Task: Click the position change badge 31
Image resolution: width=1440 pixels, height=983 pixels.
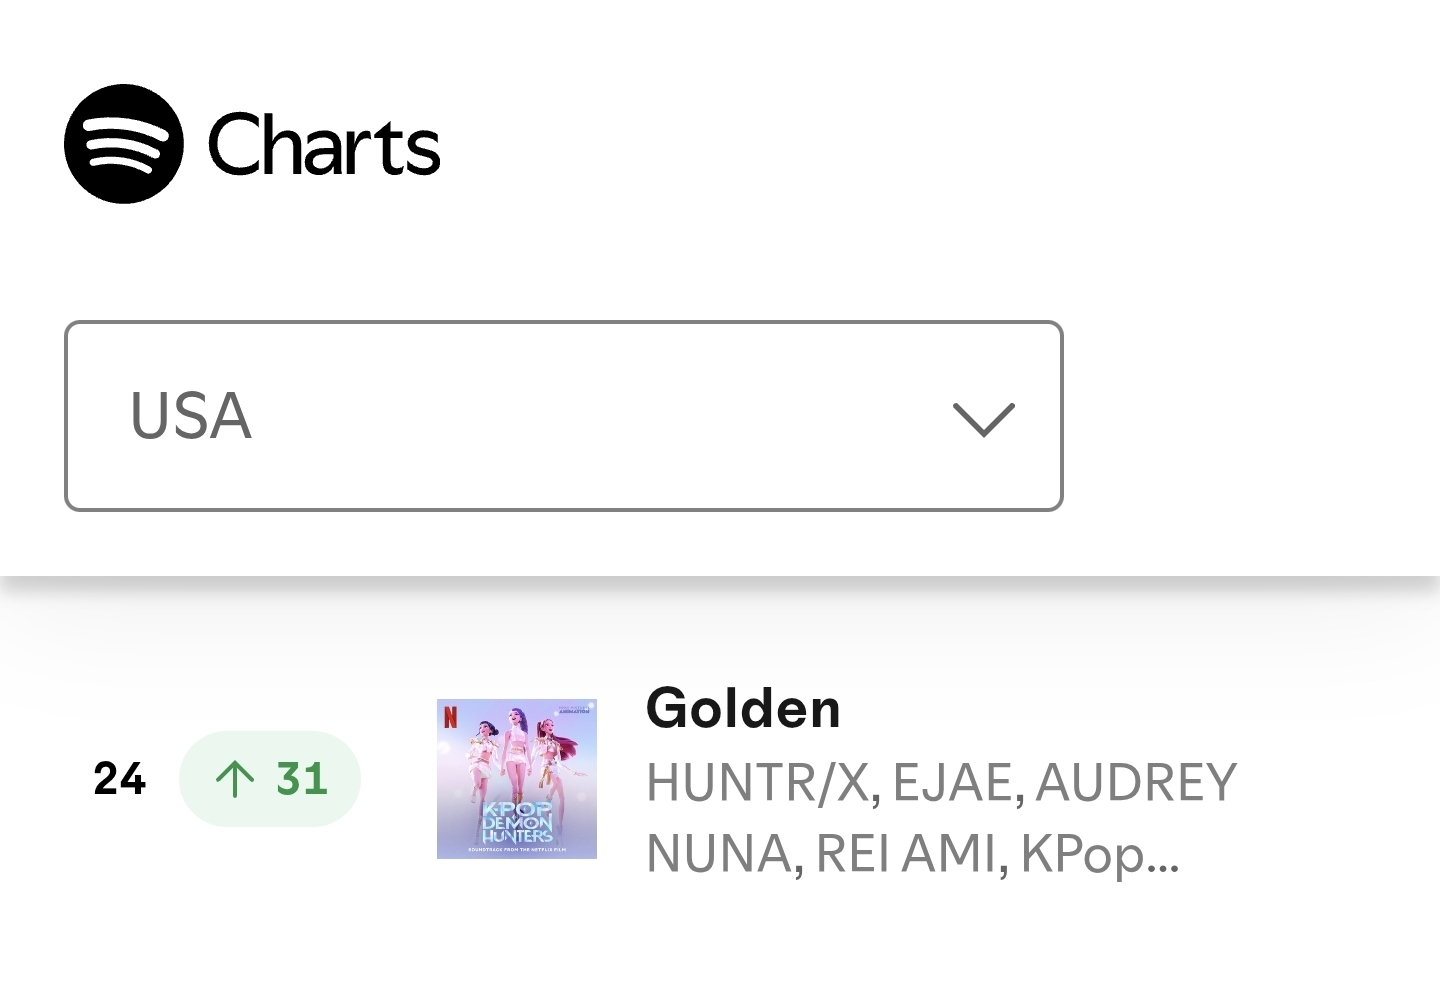Action: tap(270, 779)
